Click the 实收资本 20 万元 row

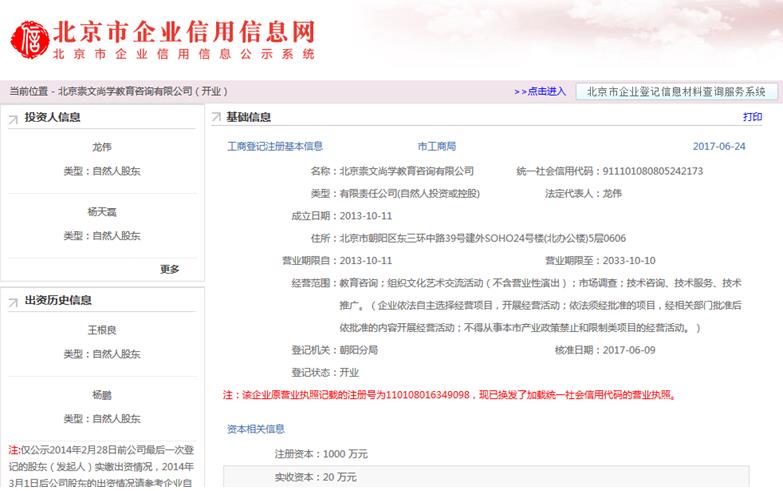click(x=486, y=477)
